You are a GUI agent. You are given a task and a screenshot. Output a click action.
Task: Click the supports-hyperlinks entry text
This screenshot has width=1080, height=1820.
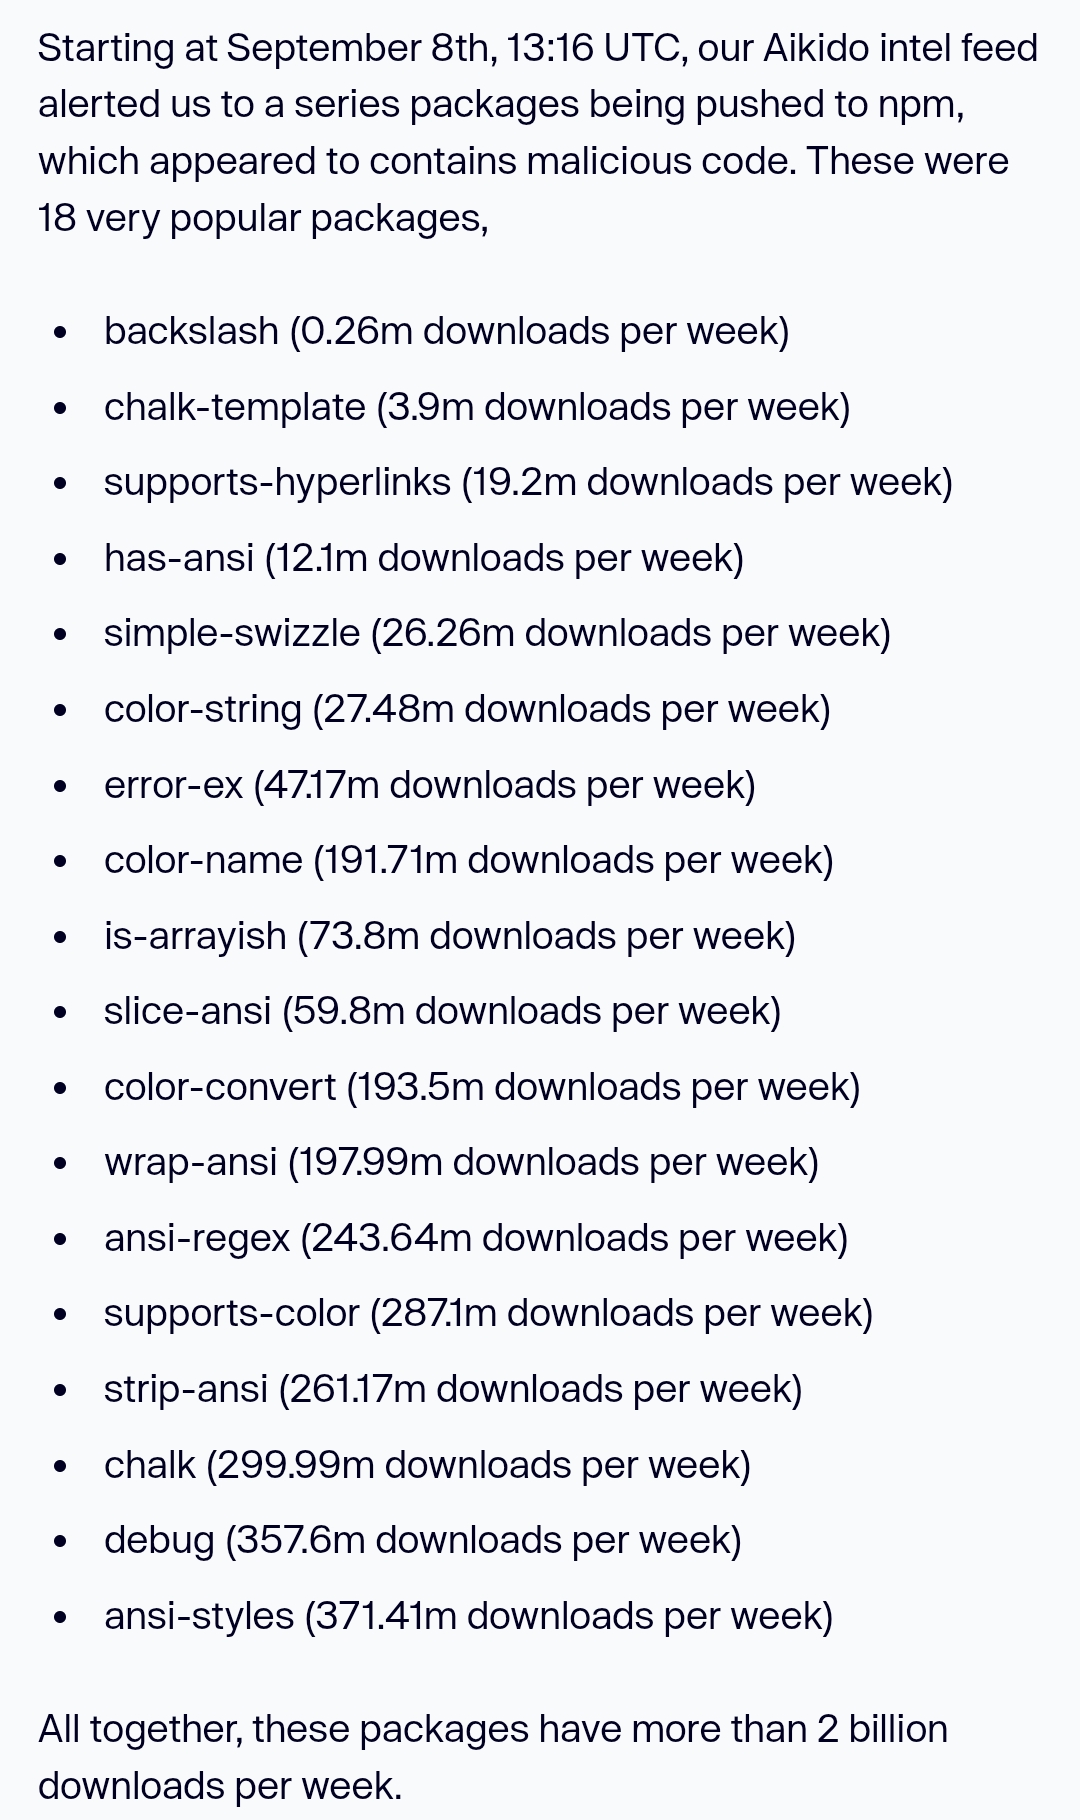pos(528,482)
